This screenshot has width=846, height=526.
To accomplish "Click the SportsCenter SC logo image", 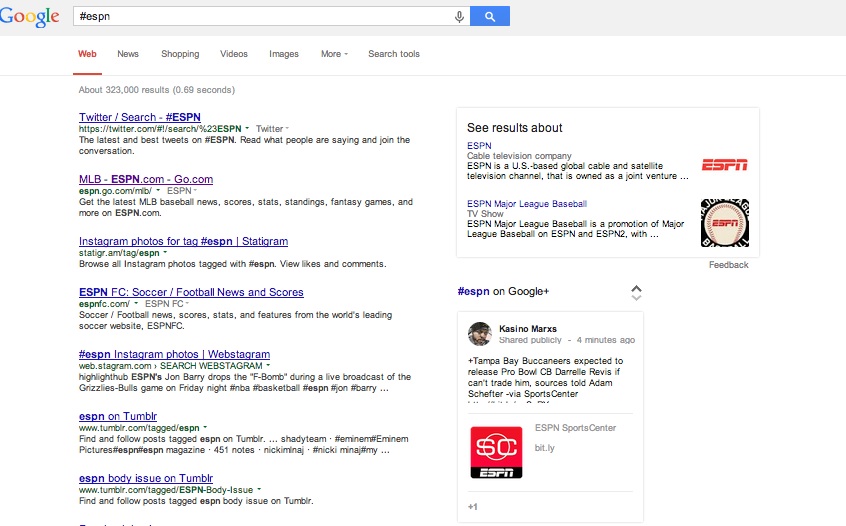I will (496, 452).
